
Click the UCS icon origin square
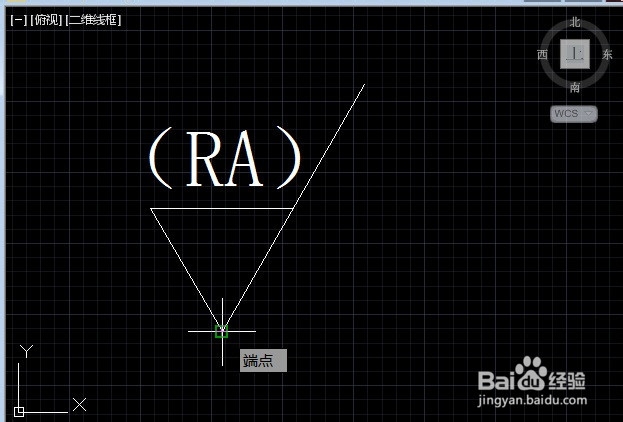coord(19,412)
